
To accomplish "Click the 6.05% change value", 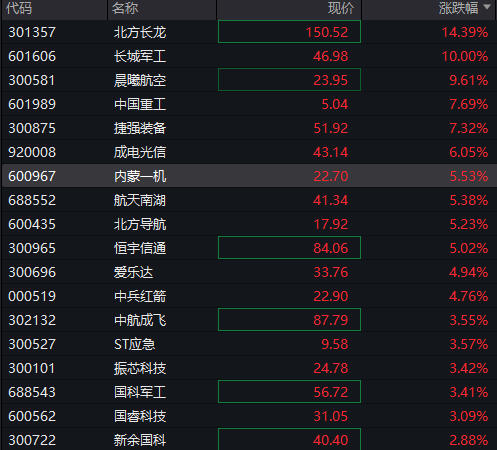I will click(469, 152).
